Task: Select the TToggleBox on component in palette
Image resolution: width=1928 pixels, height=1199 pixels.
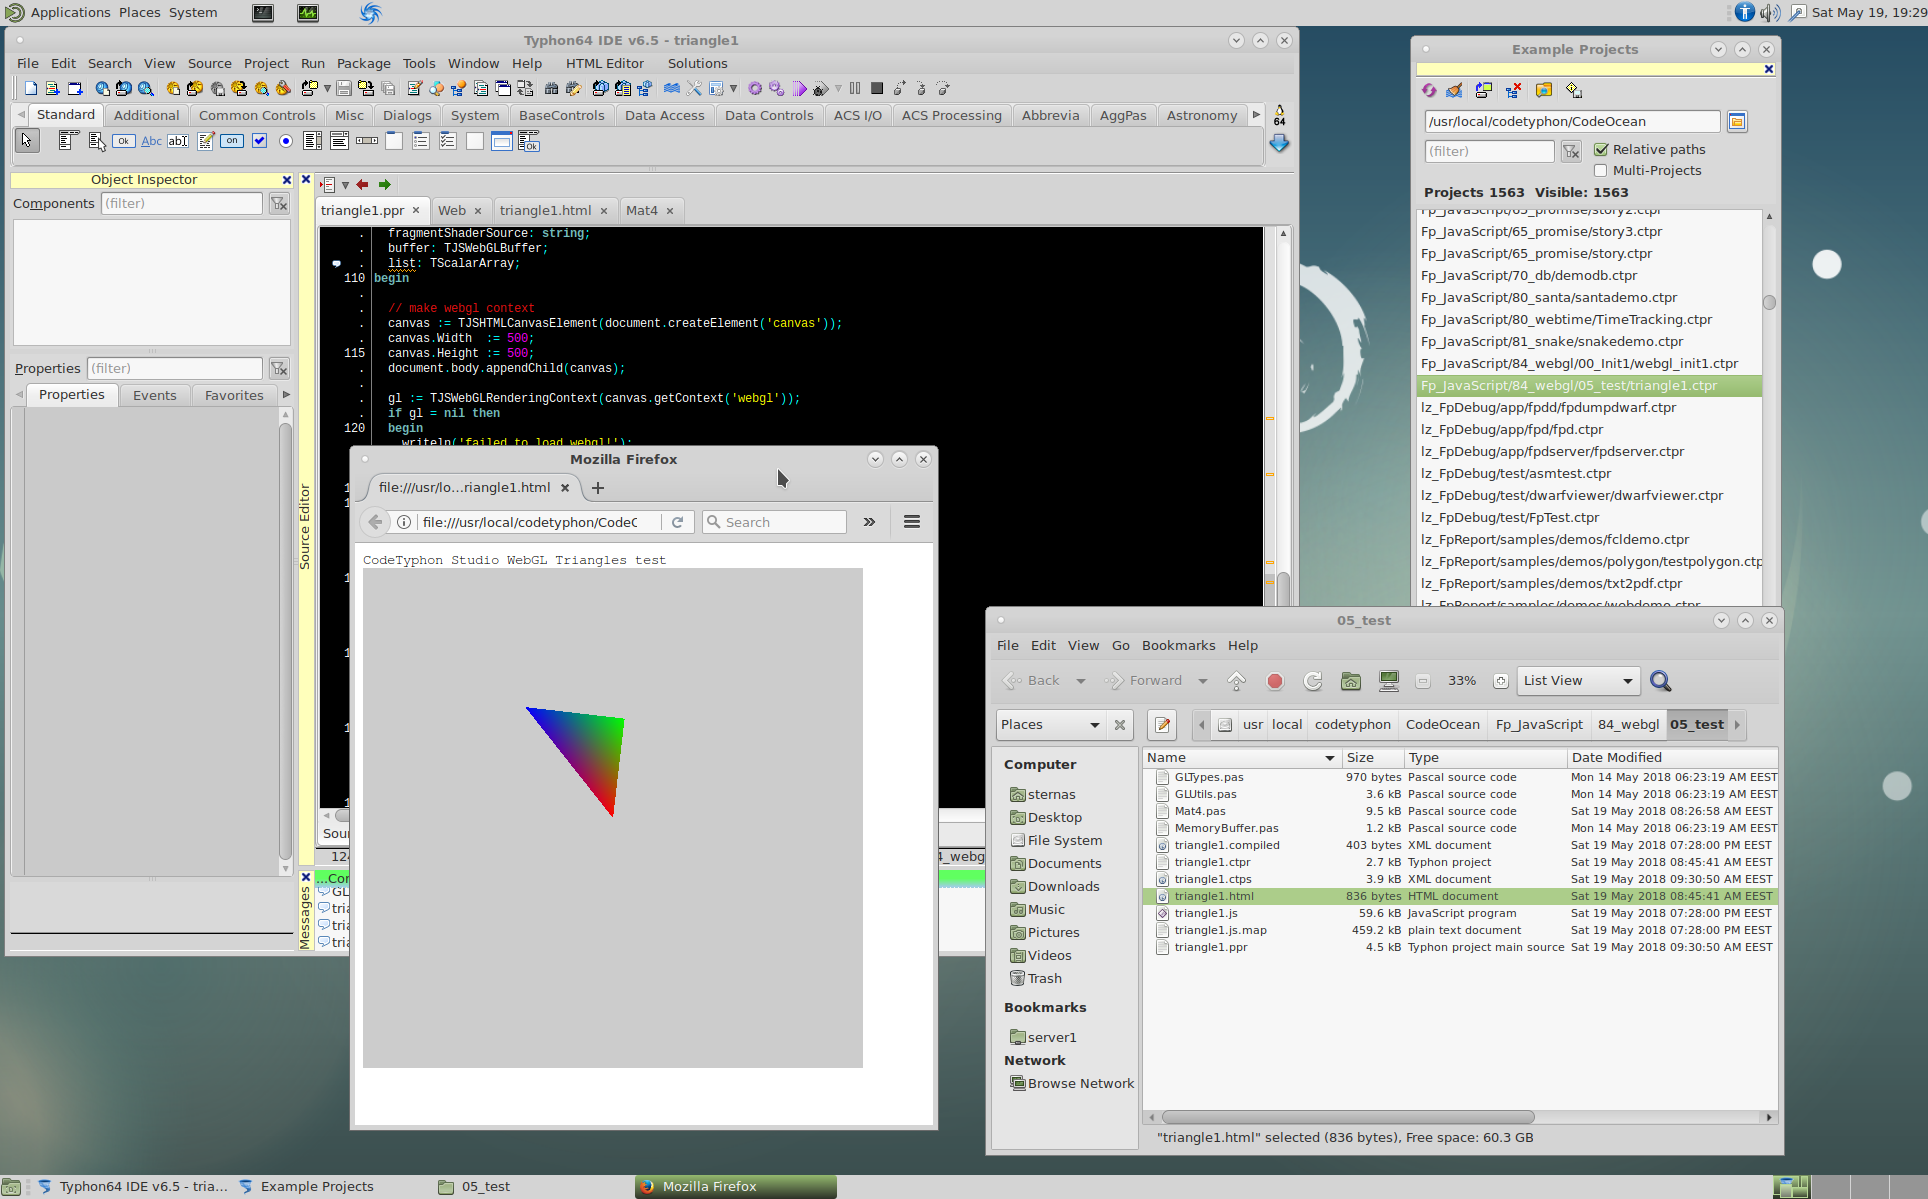Action: click(232, 141)
